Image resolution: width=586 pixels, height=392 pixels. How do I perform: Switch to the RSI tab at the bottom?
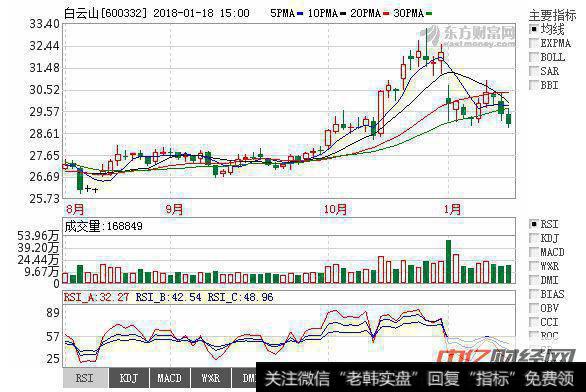[x=85, y=378]
